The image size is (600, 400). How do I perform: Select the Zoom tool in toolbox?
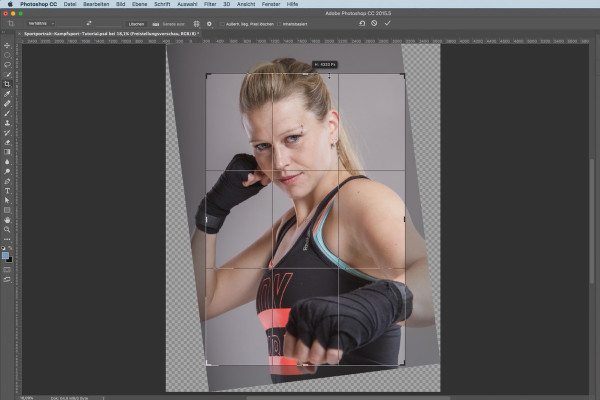click(x=7, y=230)
